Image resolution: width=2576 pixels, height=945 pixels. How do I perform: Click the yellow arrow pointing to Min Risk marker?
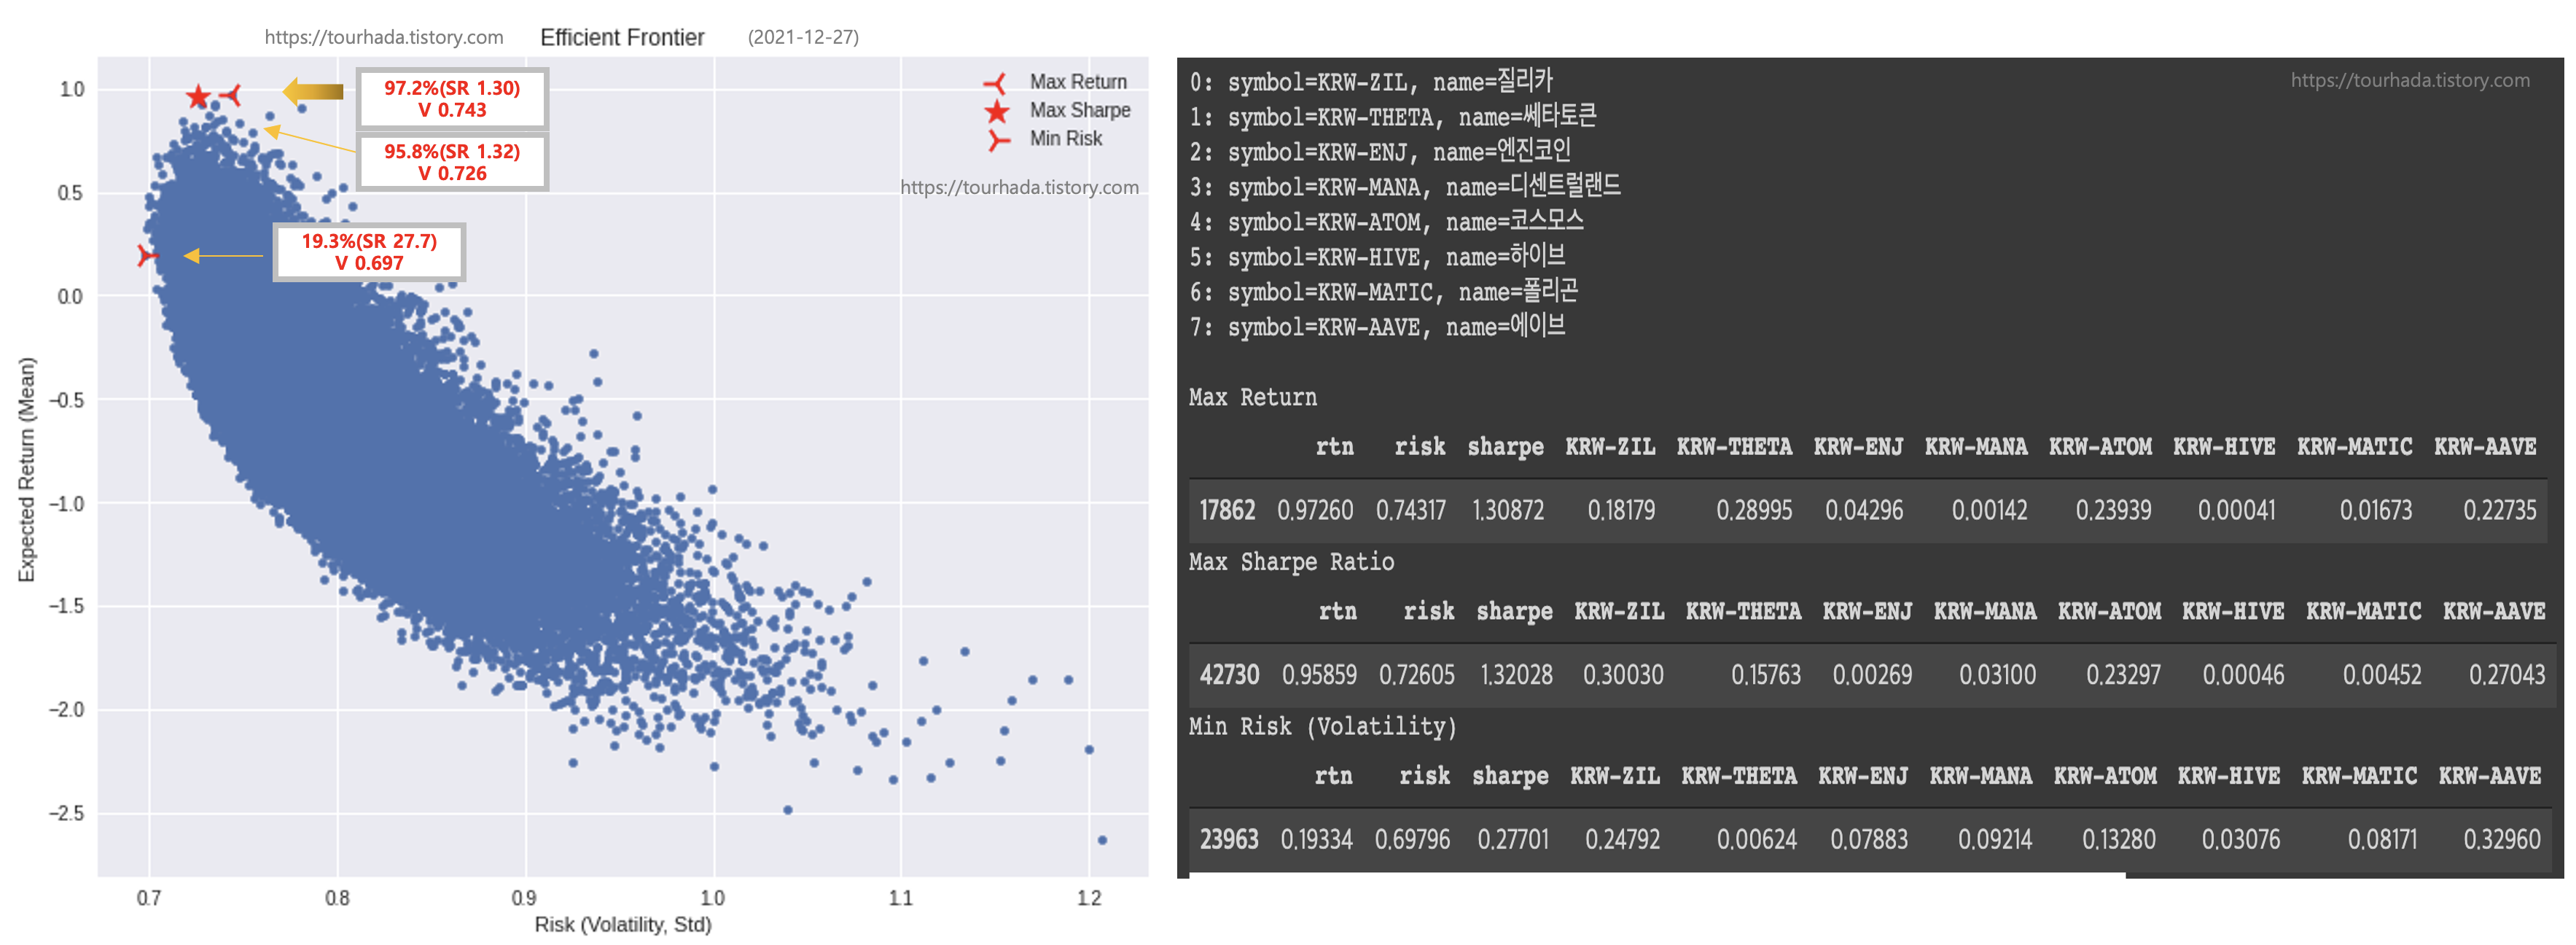click(x=223, y=256)
